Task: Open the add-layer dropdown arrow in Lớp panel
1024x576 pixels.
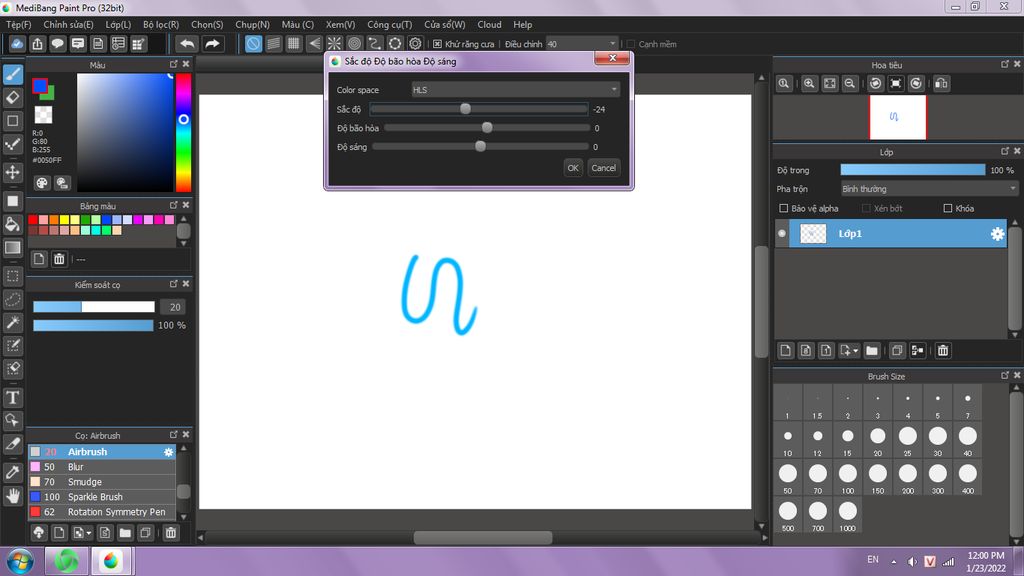Action: pyautogui.click(x=856, y=351)
